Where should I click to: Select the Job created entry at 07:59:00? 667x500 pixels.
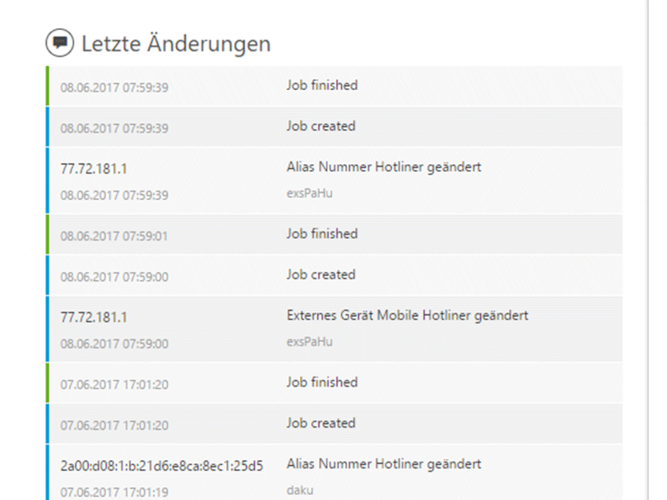pos(334,275)
